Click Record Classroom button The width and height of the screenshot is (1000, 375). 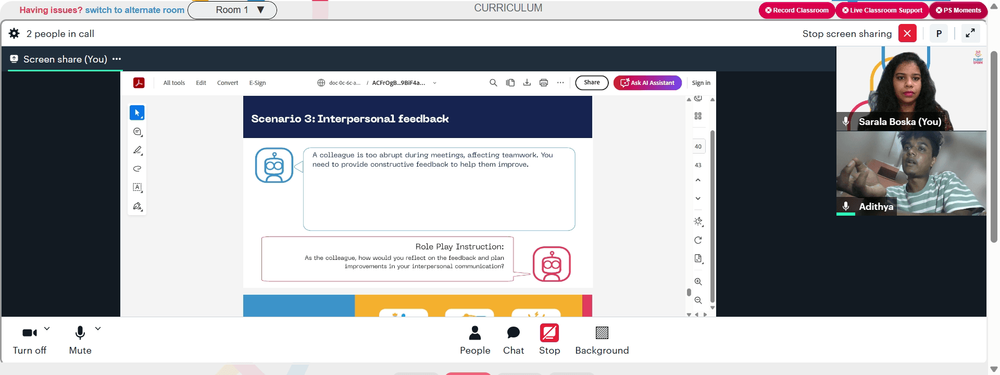797,10
